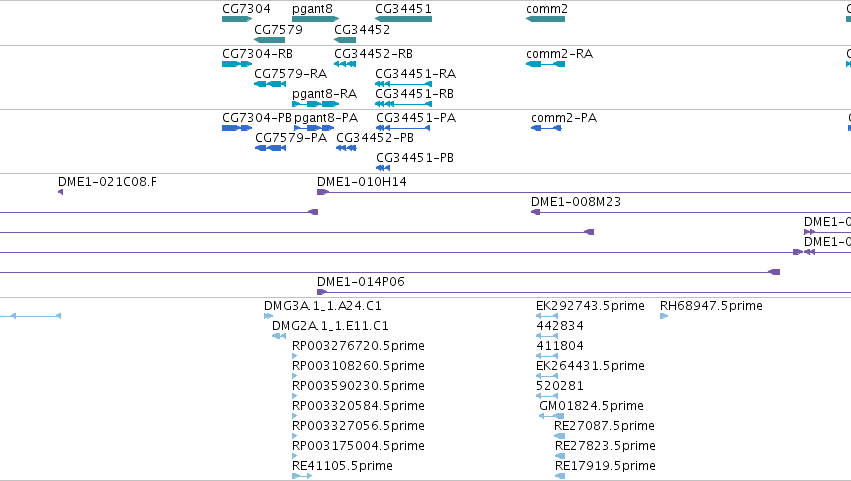
Task: Click the RP003327056.5prime EST label
Action: coord(358,426)
